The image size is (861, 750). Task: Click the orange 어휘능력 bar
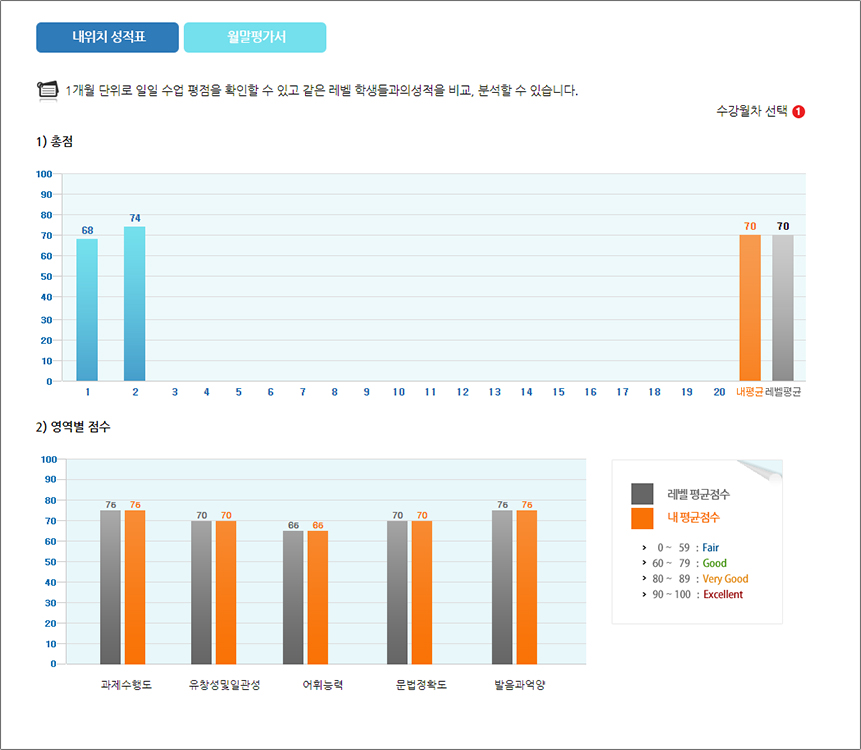pos(318,597)
